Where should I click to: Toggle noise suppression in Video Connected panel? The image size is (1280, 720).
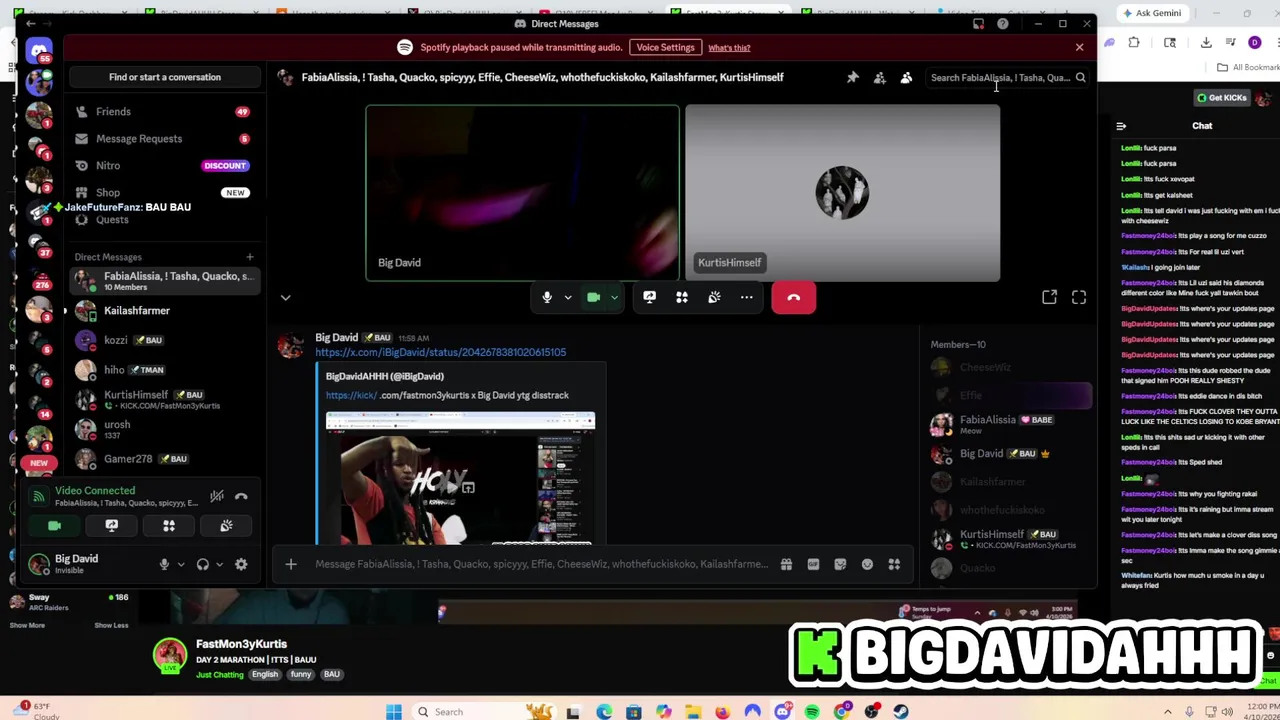(216, 496)
